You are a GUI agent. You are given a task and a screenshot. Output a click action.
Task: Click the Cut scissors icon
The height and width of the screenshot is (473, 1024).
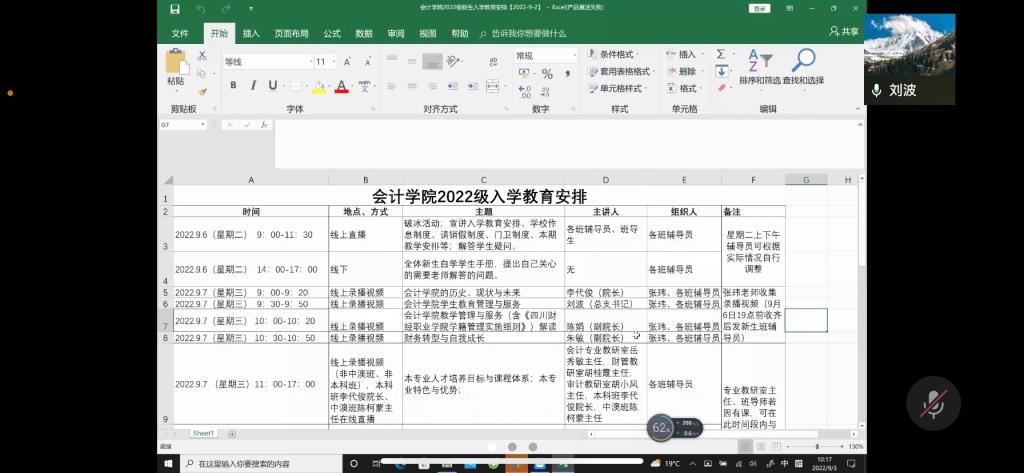click(202, 56)
